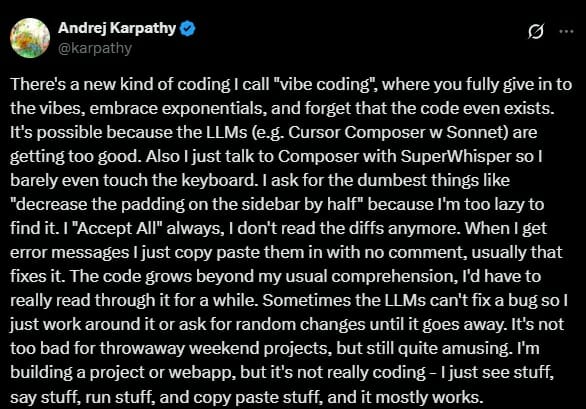Click the word "SuperWhisper" in the tweet
Viewport: 586px width, 409px height.
[x=456, y=157]
